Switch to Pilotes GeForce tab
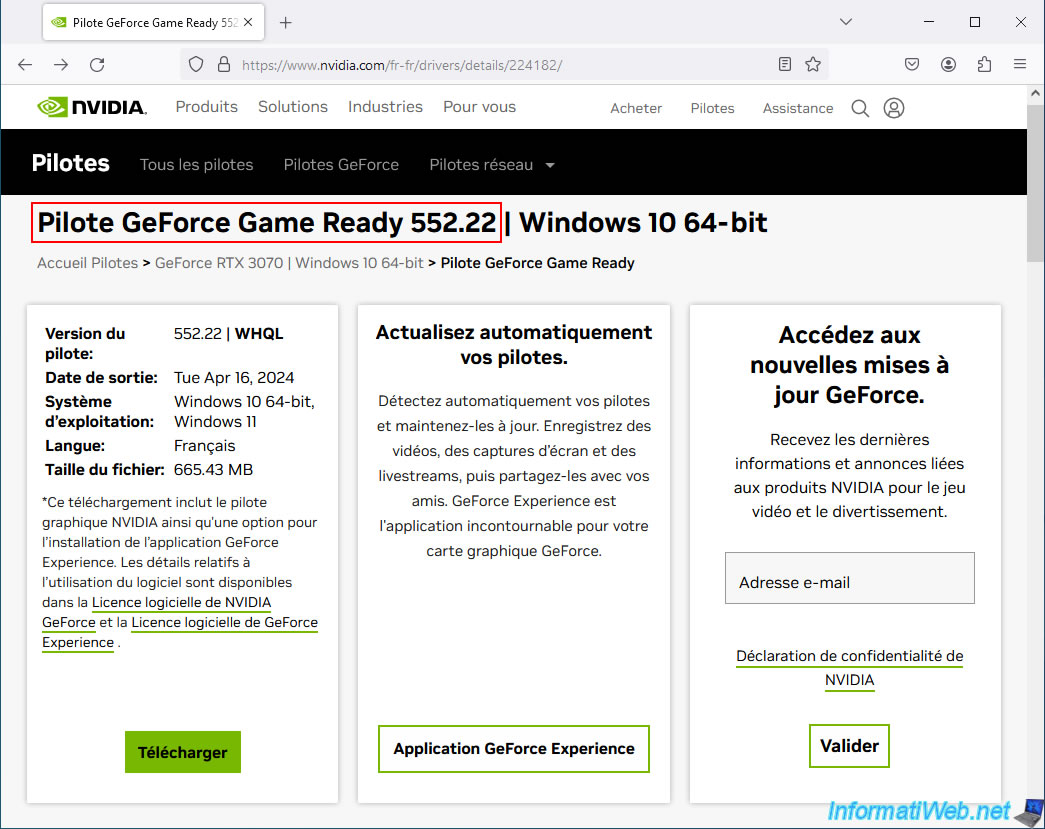Viewport: 1045px width, 829px height. coord(341,165)
